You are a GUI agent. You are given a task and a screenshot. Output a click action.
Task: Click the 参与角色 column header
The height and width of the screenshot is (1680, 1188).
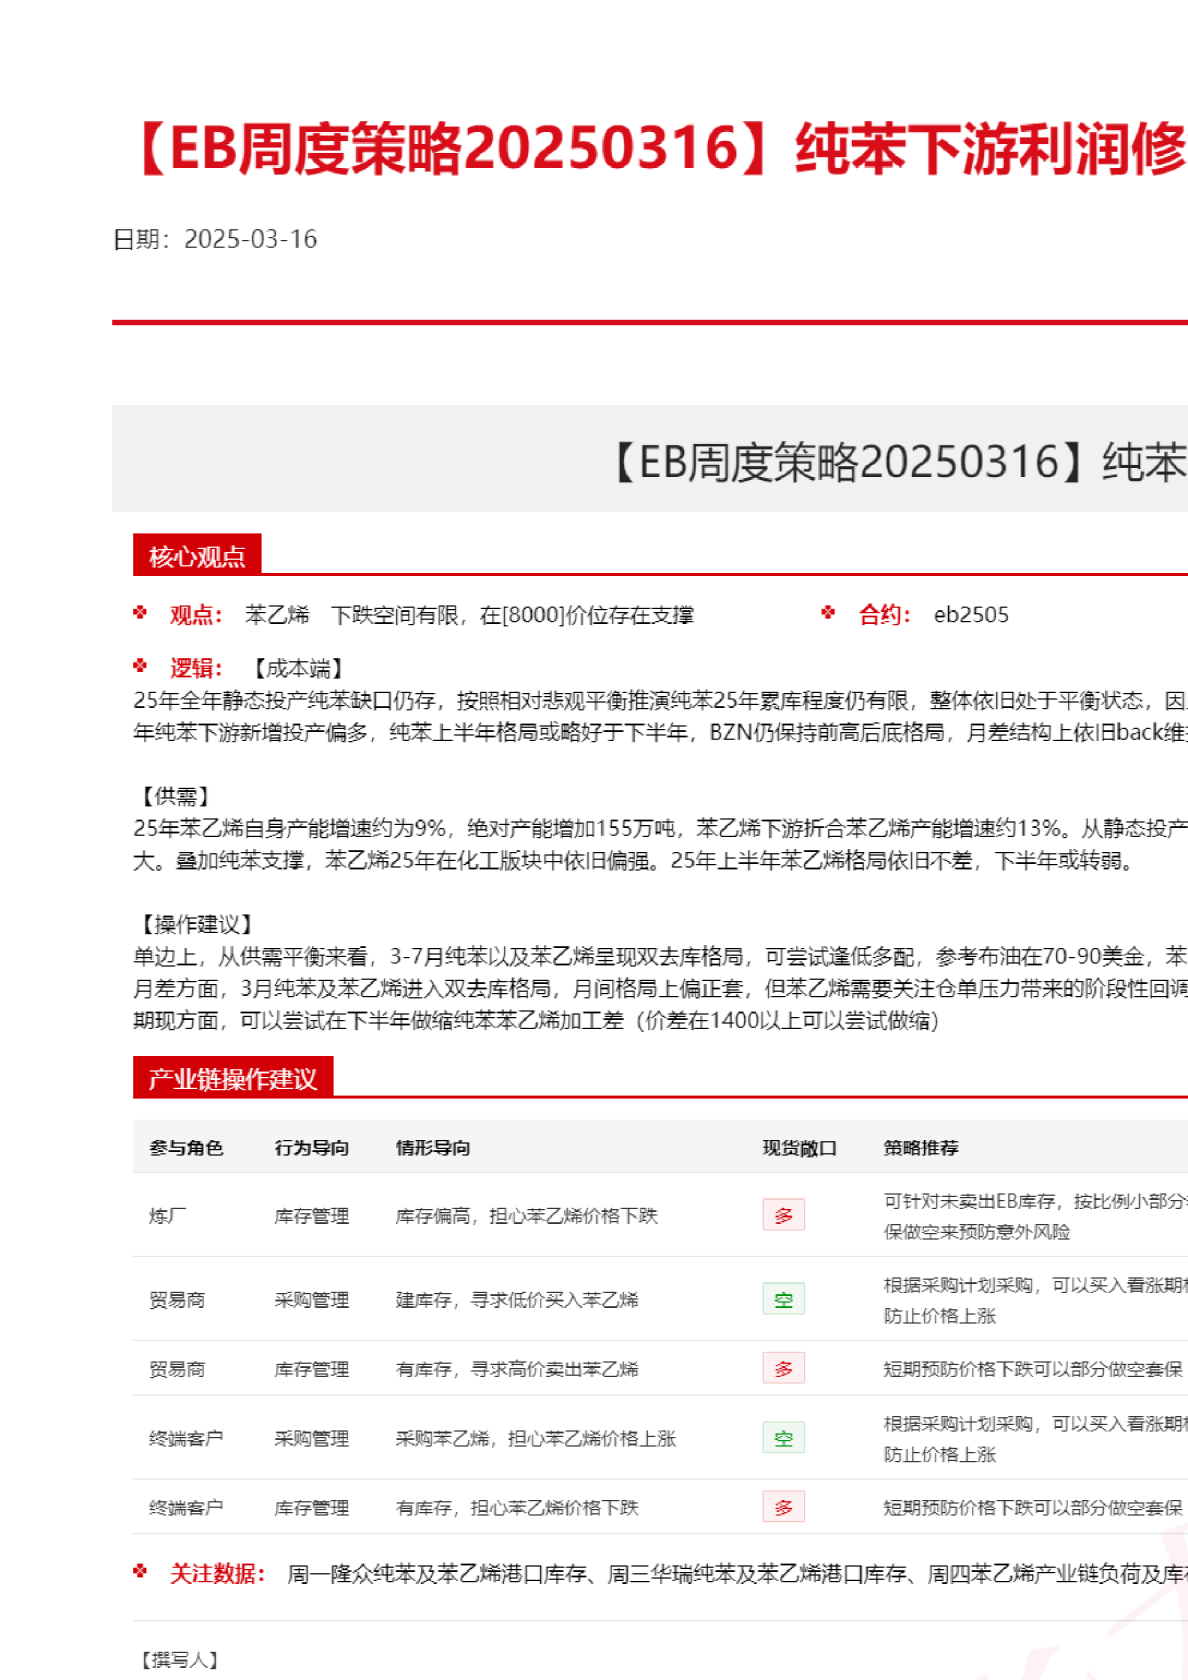point(186,1148)
